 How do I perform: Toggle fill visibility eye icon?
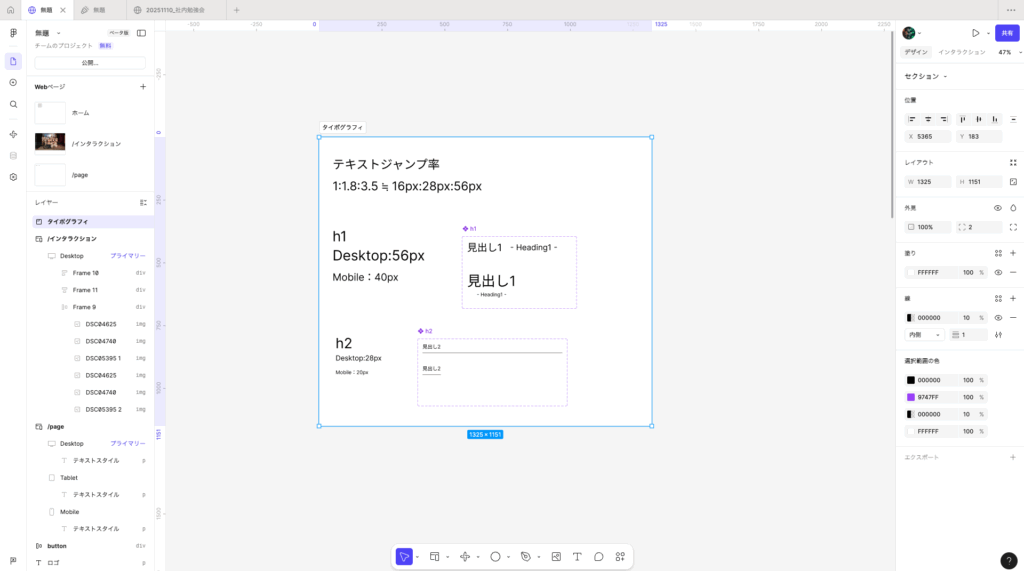point(998,272)
